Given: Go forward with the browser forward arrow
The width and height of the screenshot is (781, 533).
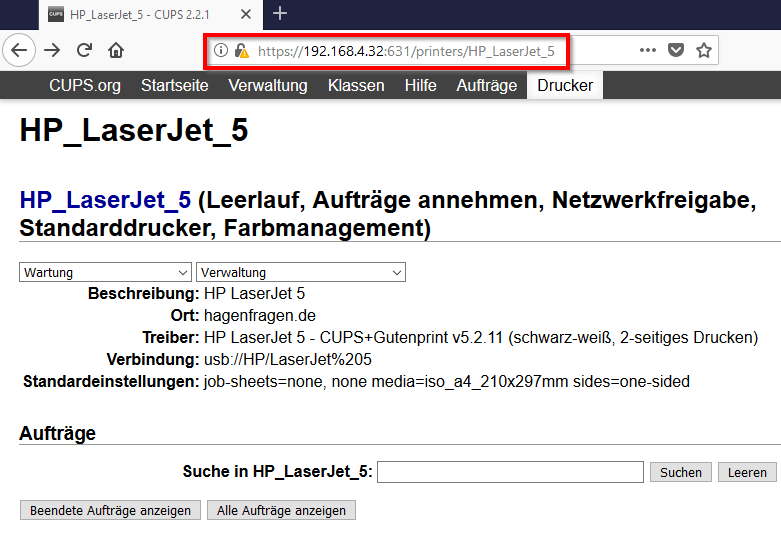Looking at the screenshot, I should (52, 50).
